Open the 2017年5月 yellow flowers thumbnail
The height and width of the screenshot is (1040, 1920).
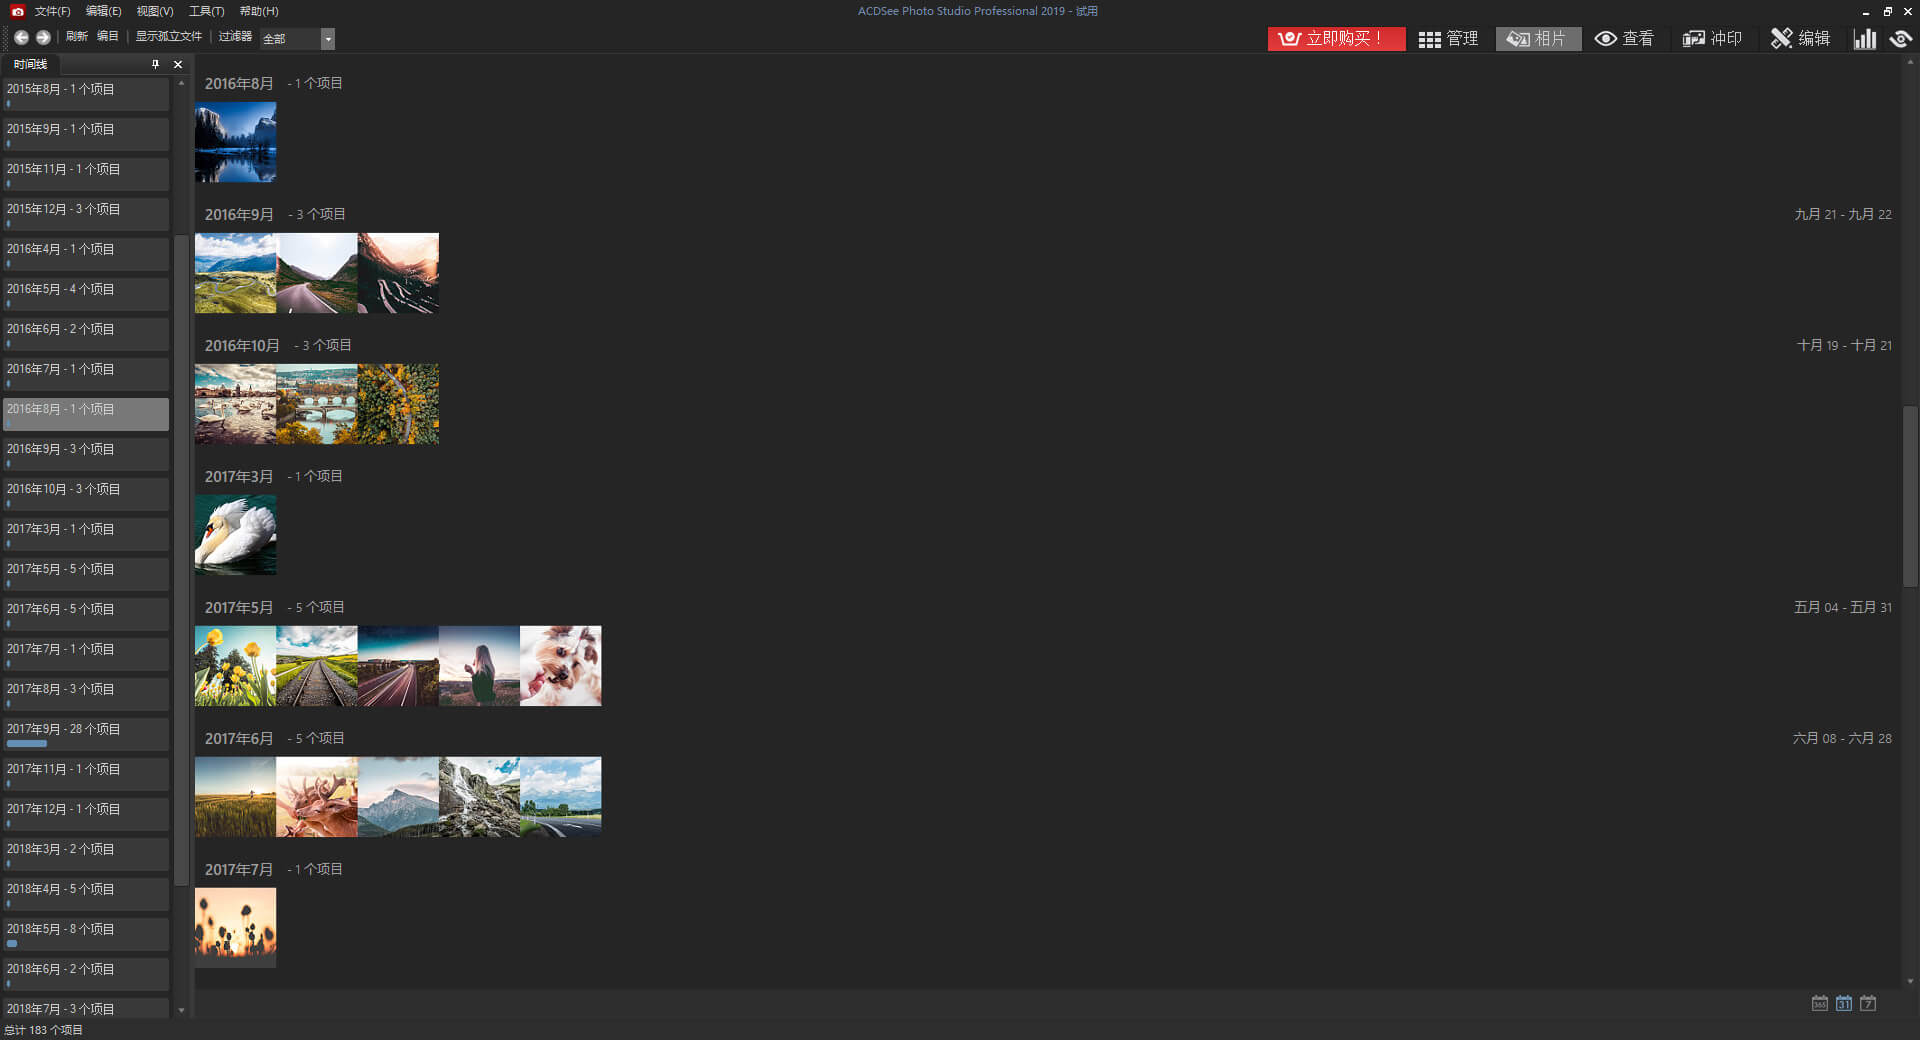click(x=235, y=666)
